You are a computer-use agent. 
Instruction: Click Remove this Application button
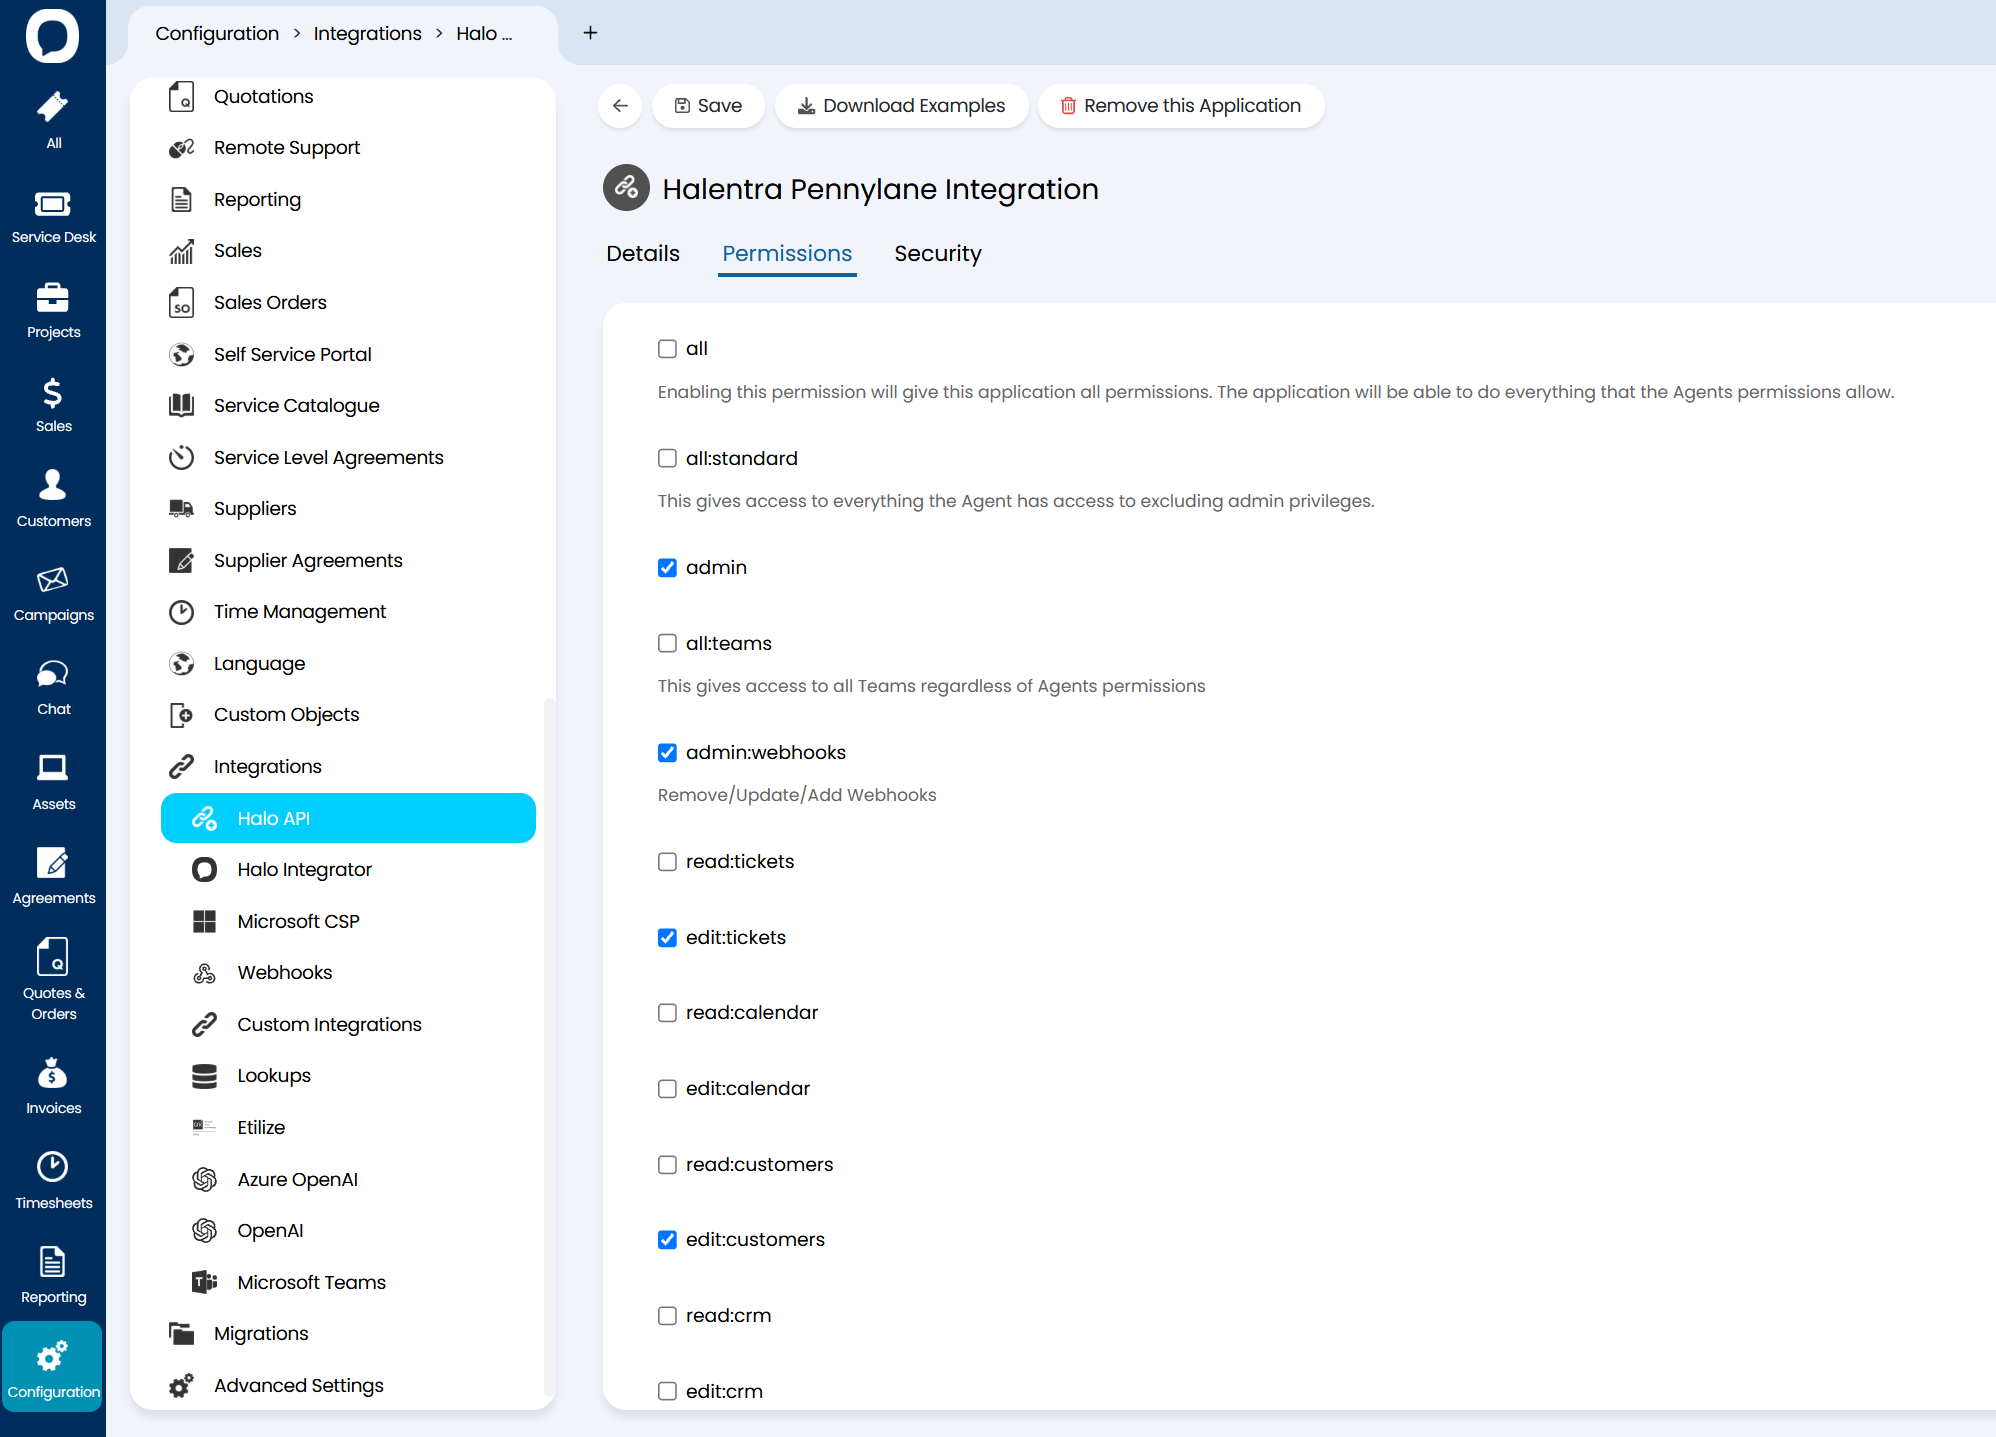pos(1181,106)
